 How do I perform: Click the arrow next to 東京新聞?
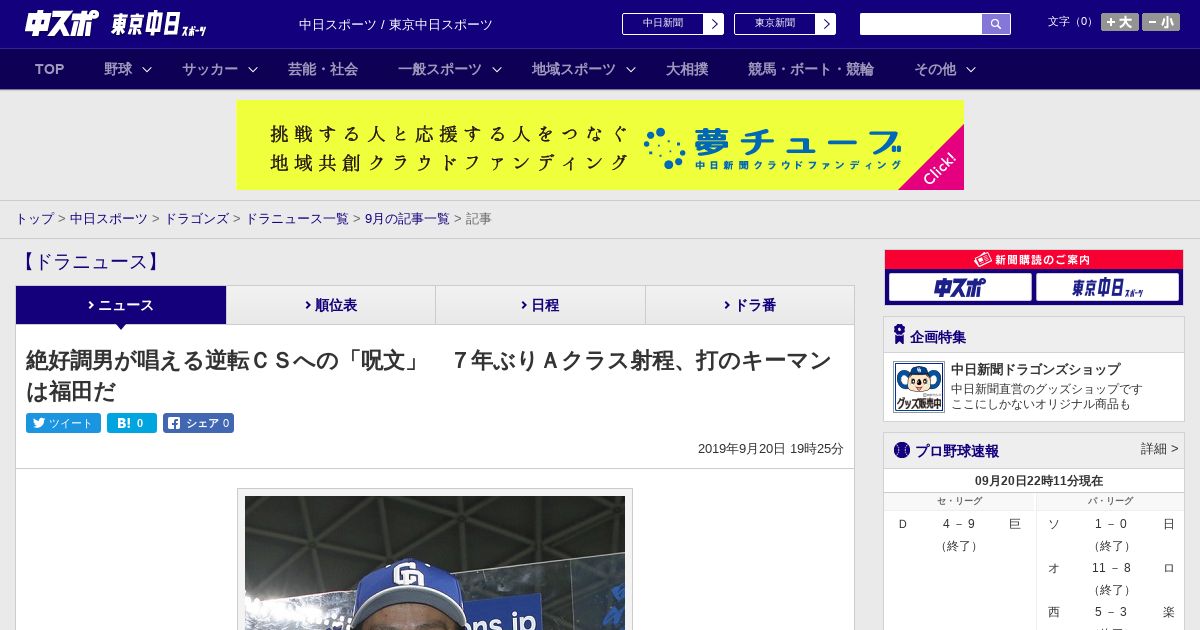tap(826, 24)
